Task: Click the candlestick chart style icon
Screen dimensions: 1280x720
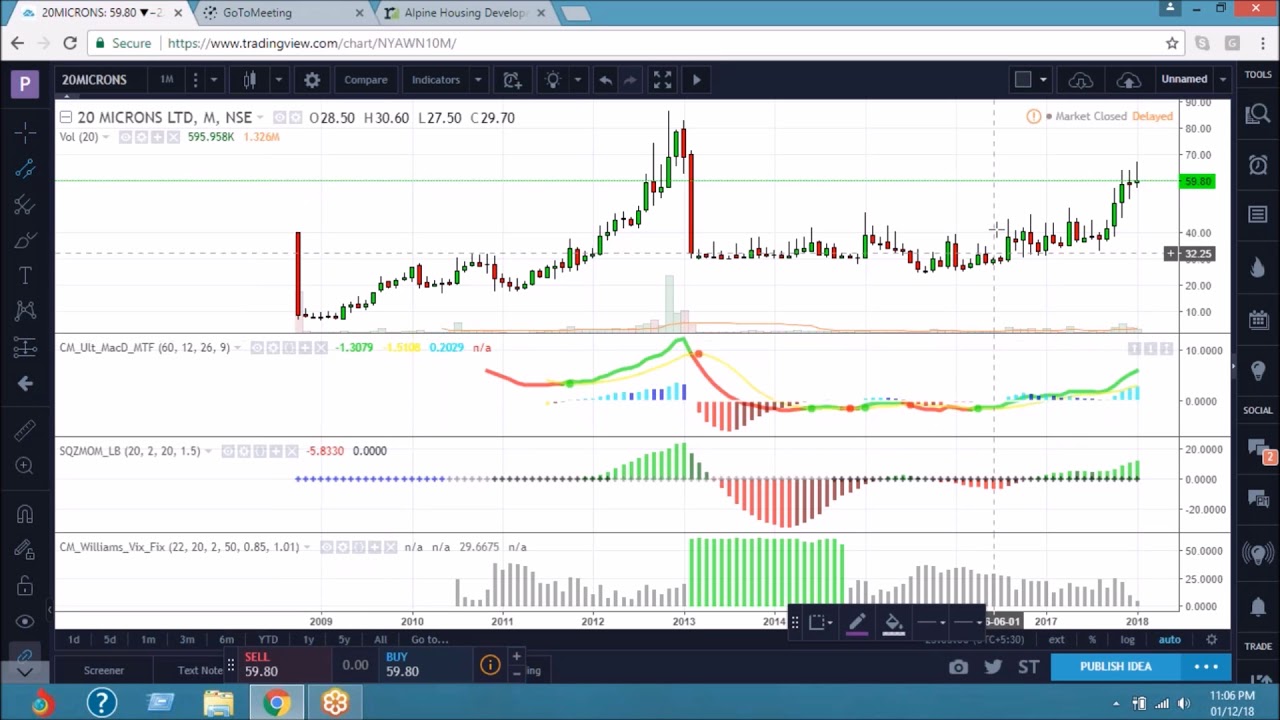Action: click(250, 80)
